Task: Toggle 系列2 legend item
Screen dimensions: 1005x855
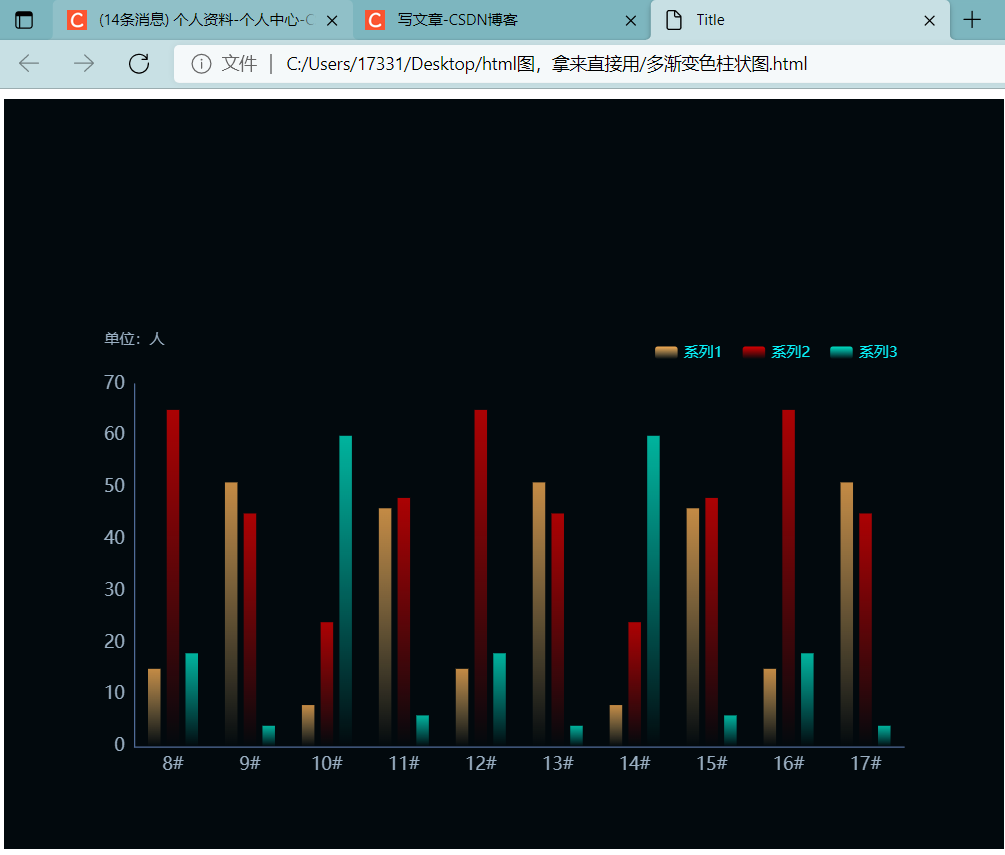Action: tap(776, 352)
